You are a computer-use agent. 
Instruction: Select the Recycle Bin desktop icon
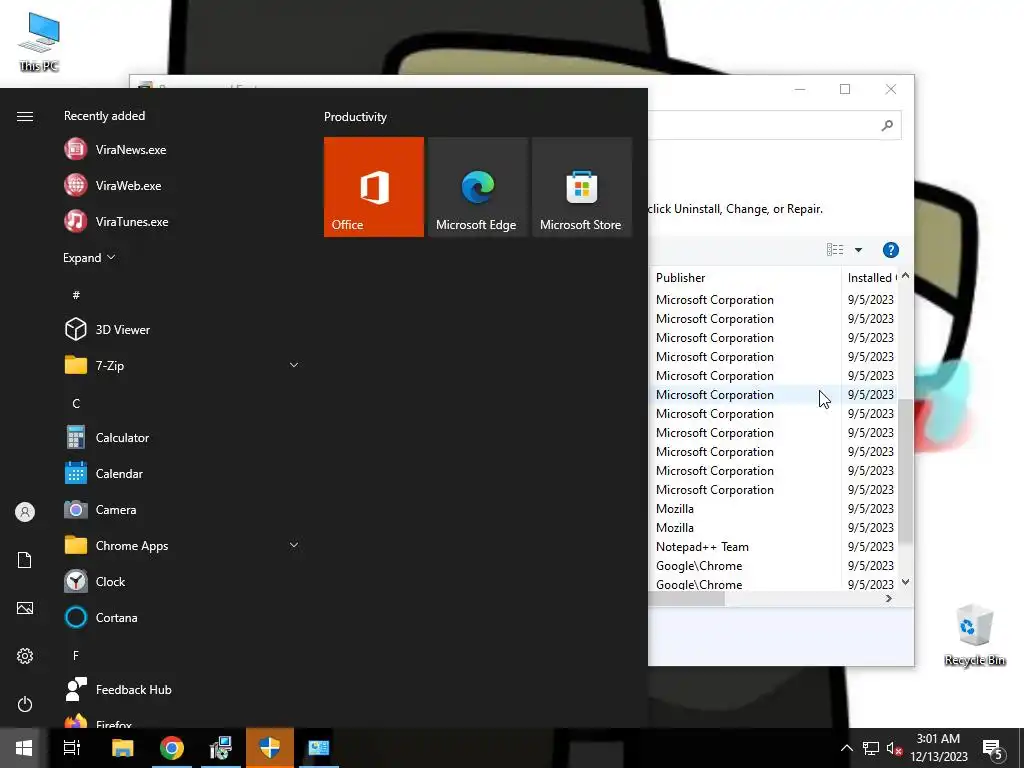coord(975,634)
